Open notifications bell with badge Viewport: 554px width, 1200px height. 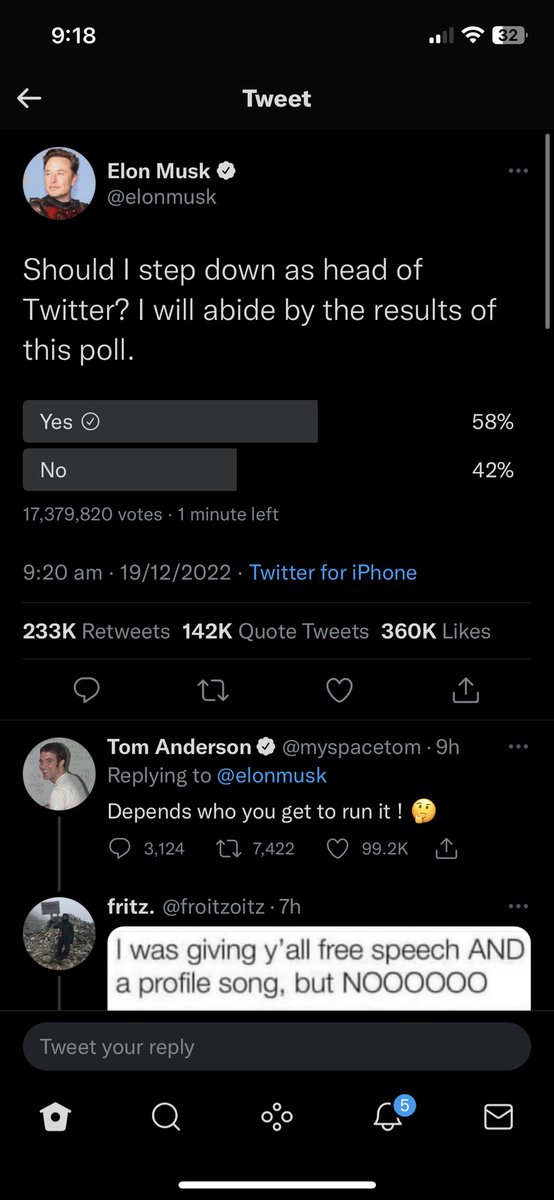388,1113
